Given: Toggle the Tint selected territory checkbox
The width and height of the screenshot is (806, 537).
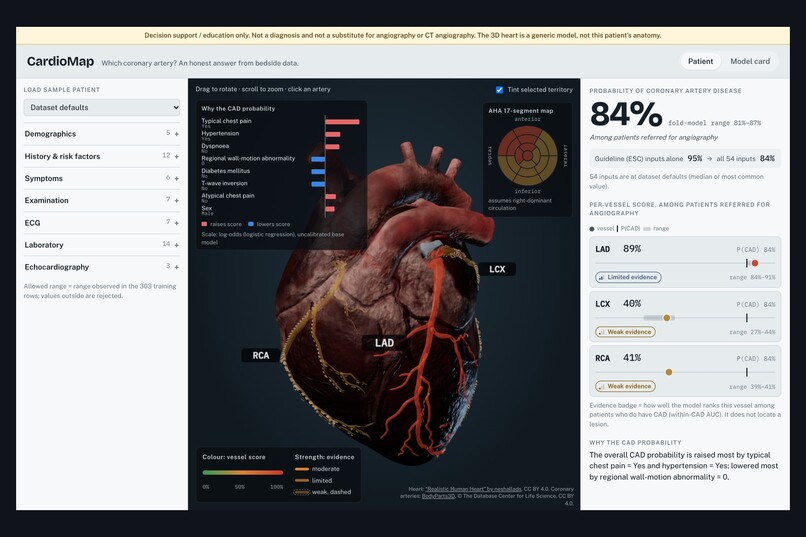Looking at the screenshot, I should [499, 89].
